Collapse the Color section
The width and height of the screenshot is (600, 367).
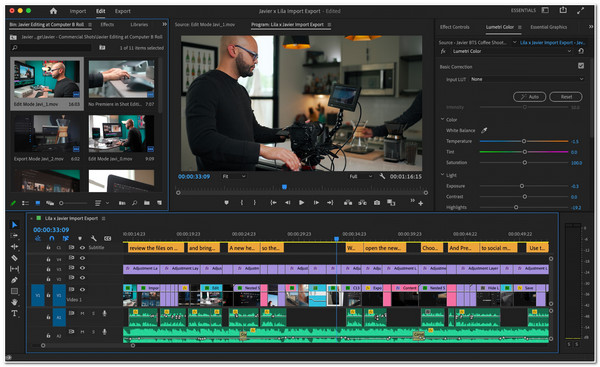(443, 119)
